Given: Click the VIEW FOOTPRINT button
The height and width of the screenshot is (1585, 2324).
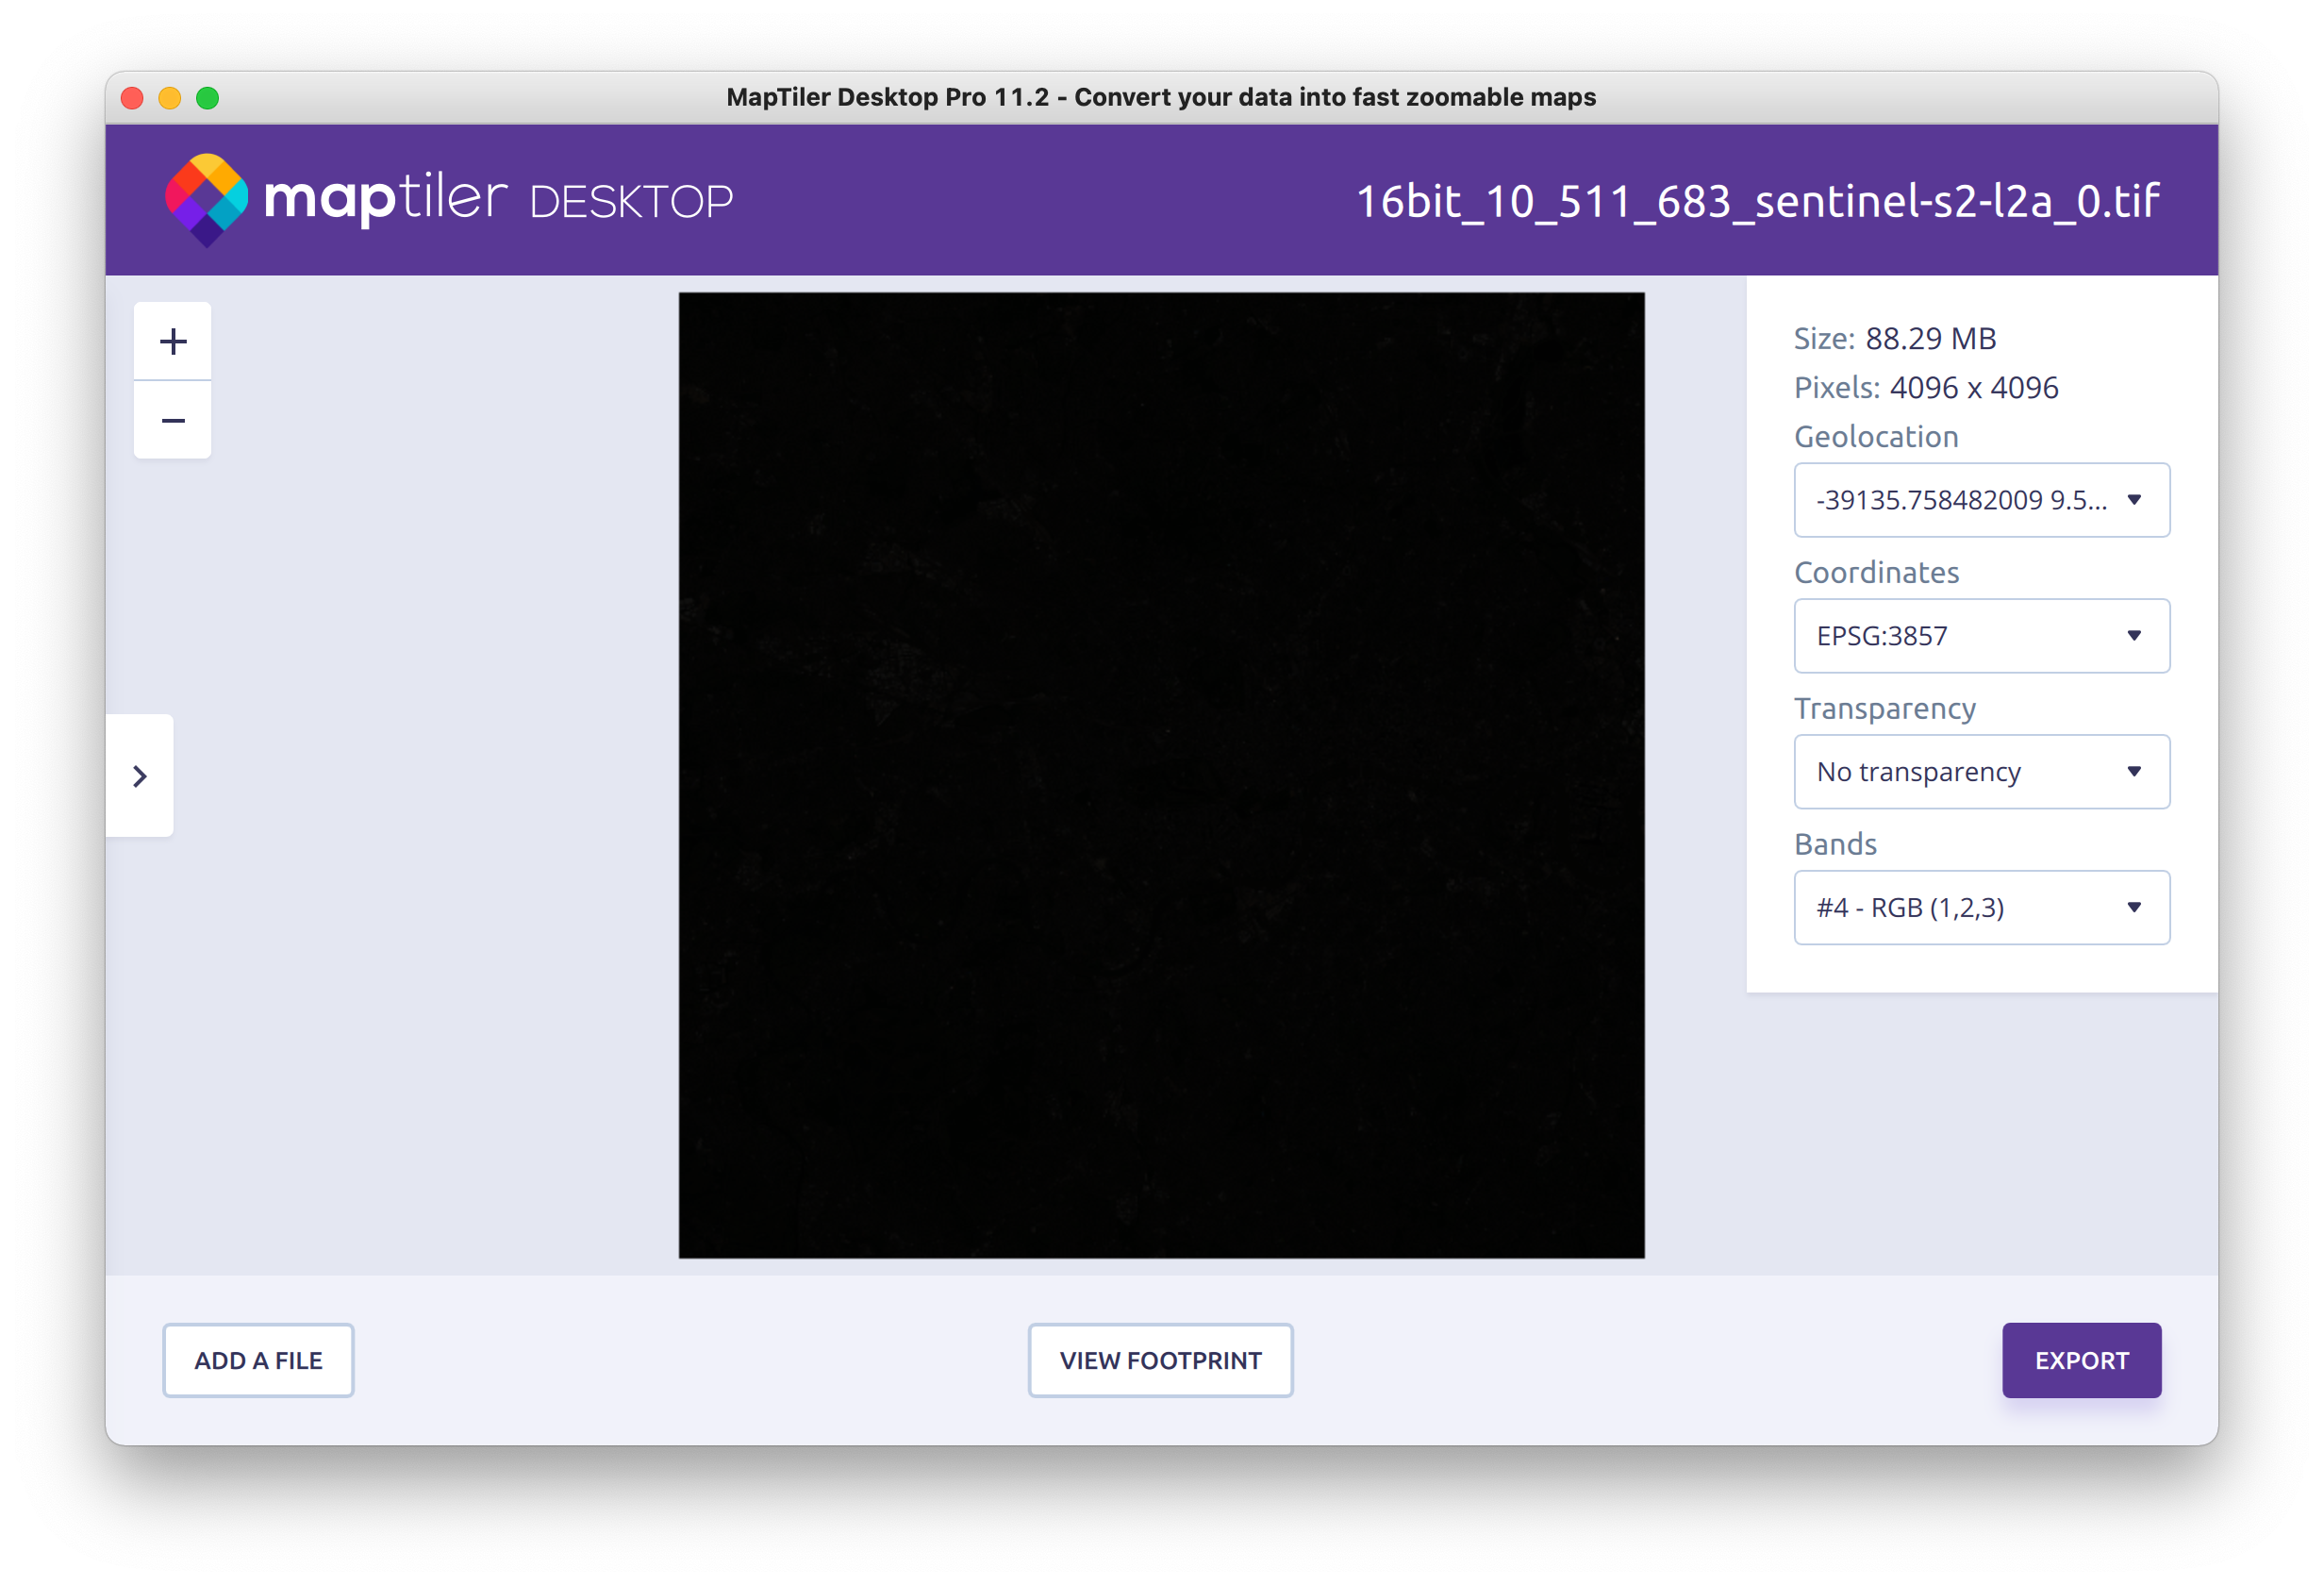Looking at the screenshot, I should [x=1160, y=1360].
